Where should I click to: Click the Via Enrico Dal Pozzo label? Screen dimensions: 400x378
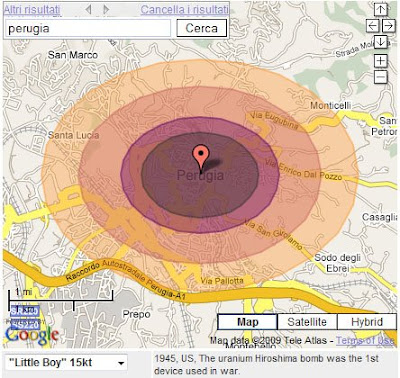[304, 170]
